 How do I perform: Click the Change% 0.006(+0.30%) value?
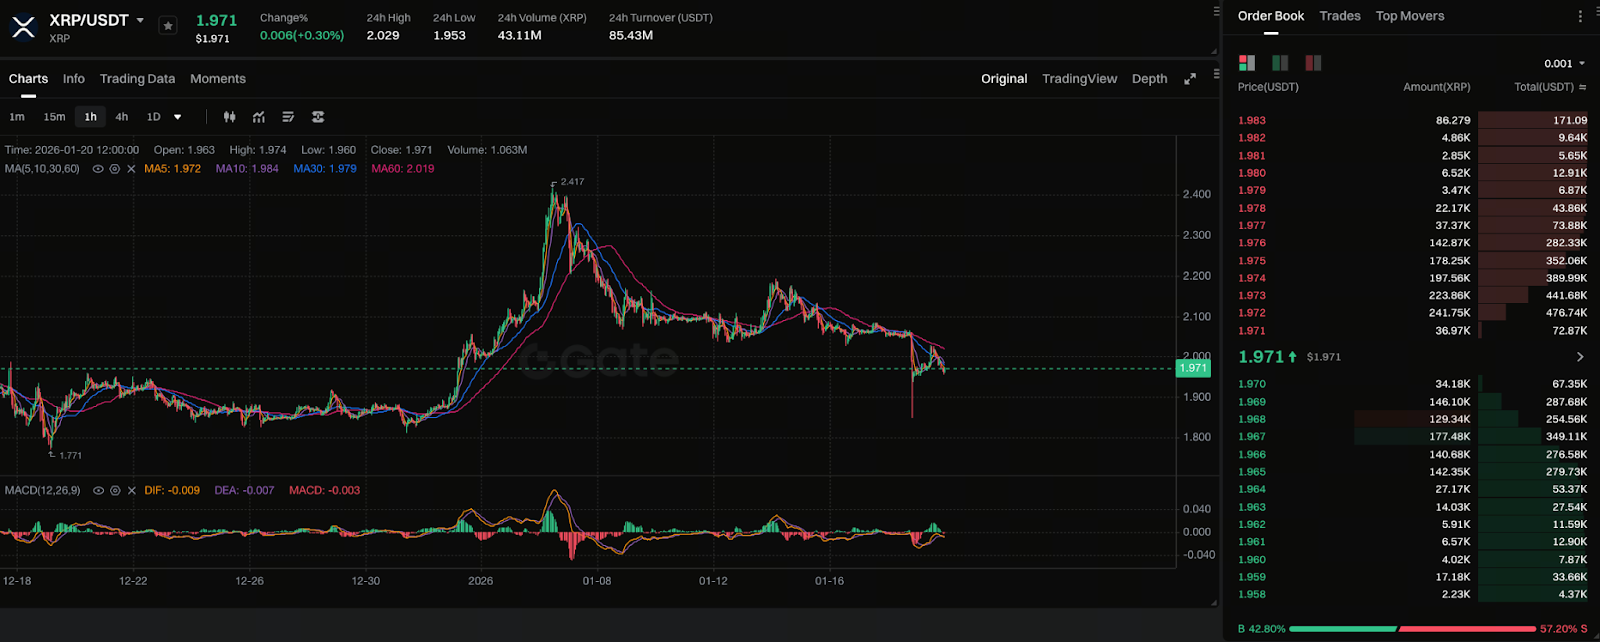click(302, 35)
